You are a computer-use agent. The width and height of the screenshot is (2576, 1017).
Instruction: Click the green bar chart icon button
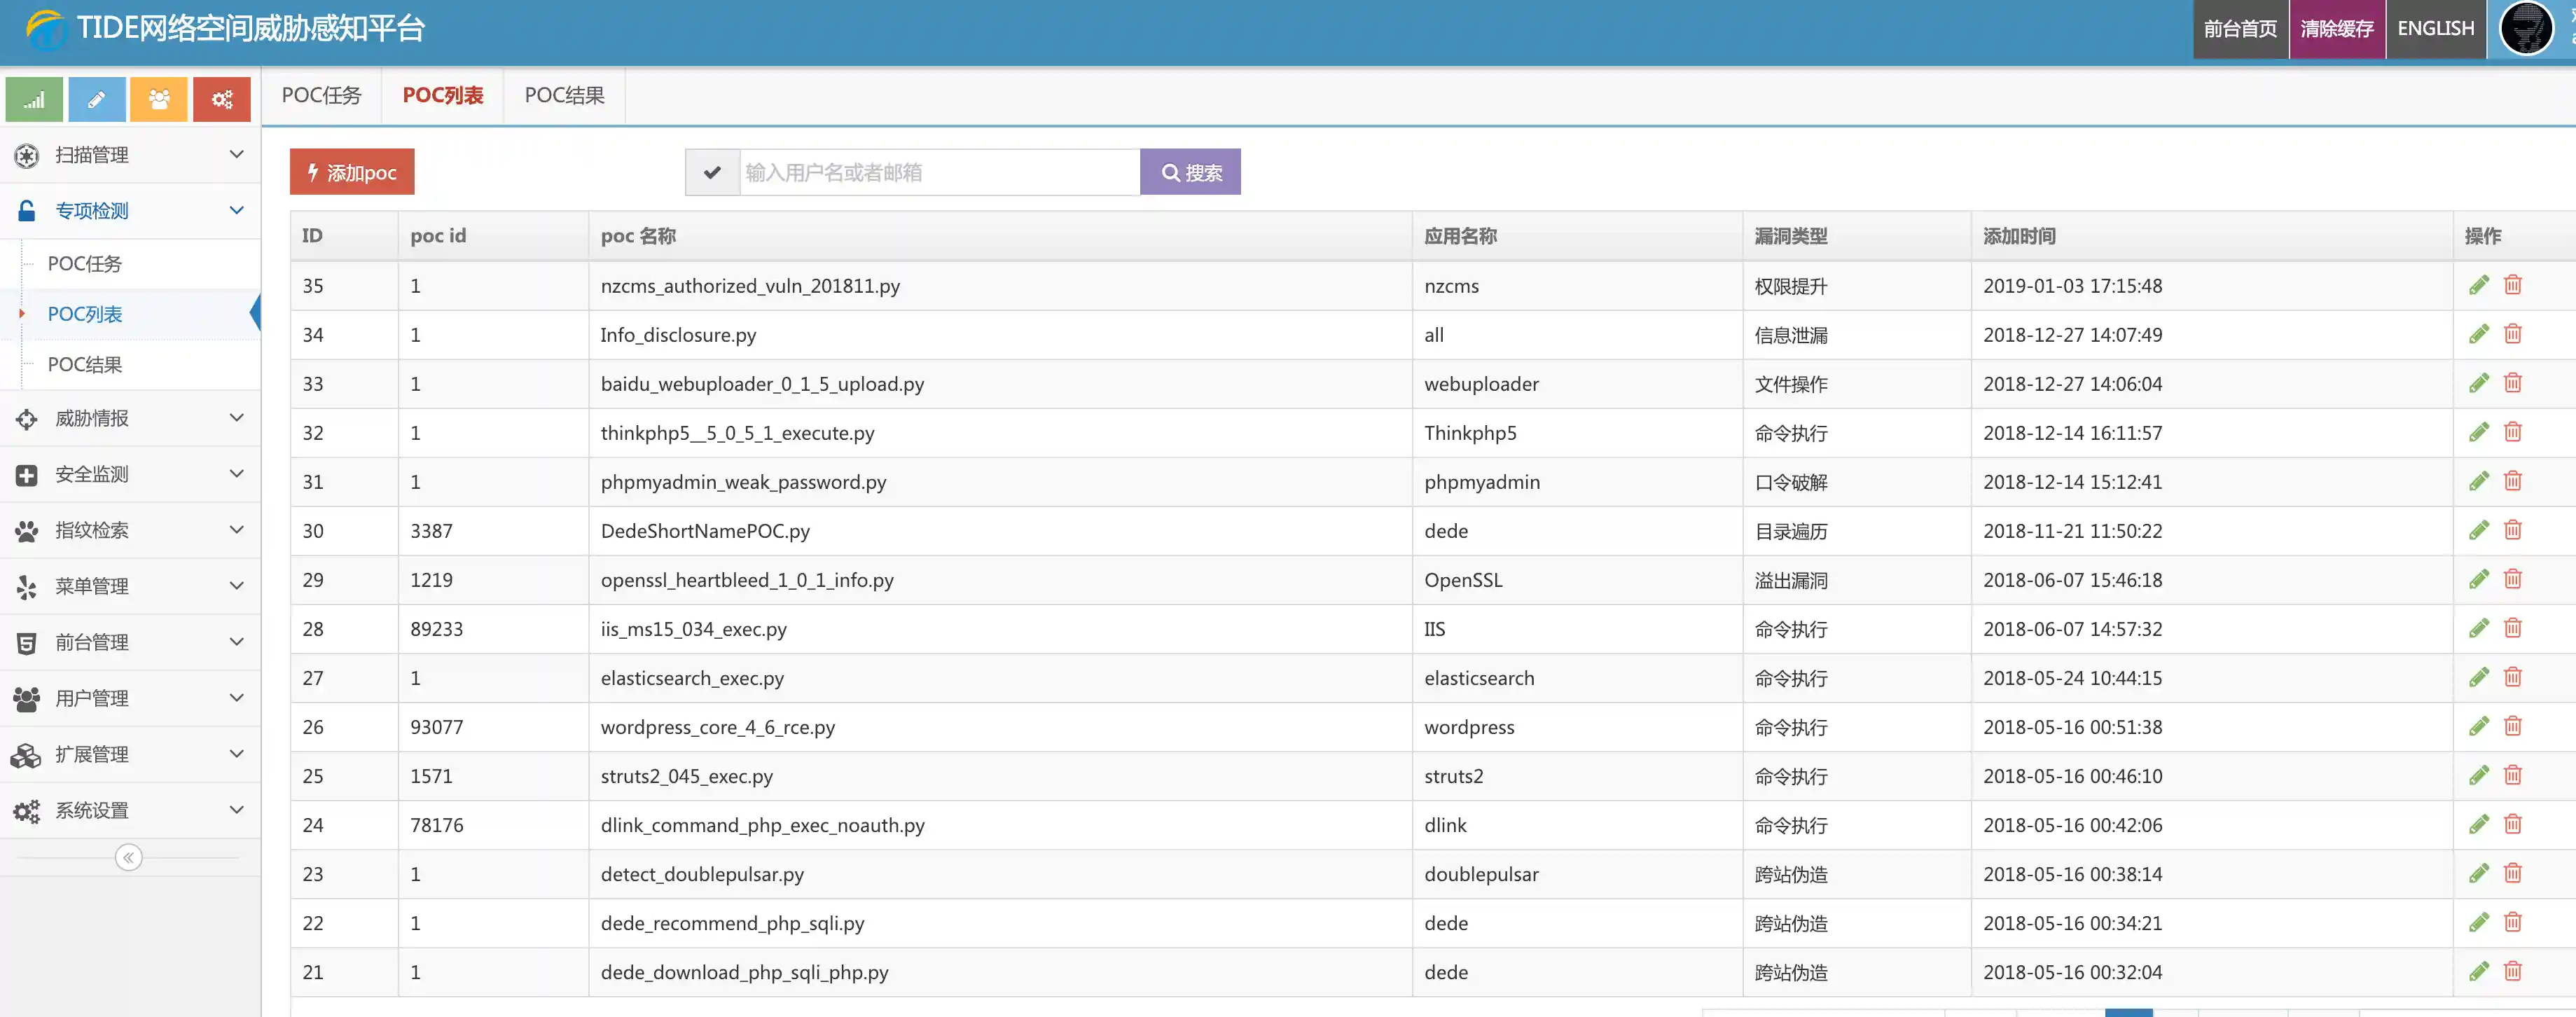[34, 99]
